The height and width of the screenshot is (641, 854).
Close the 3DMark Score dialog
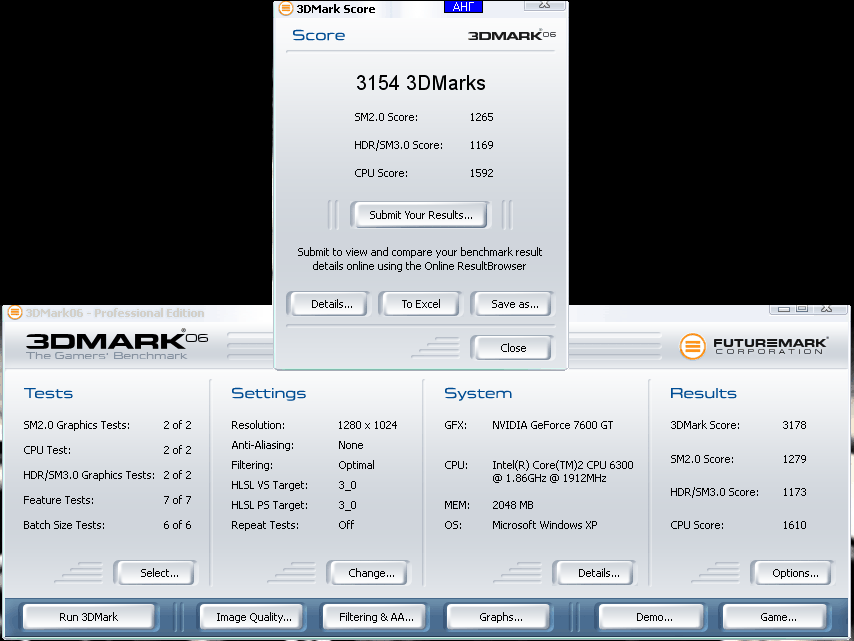pos(513,348)
